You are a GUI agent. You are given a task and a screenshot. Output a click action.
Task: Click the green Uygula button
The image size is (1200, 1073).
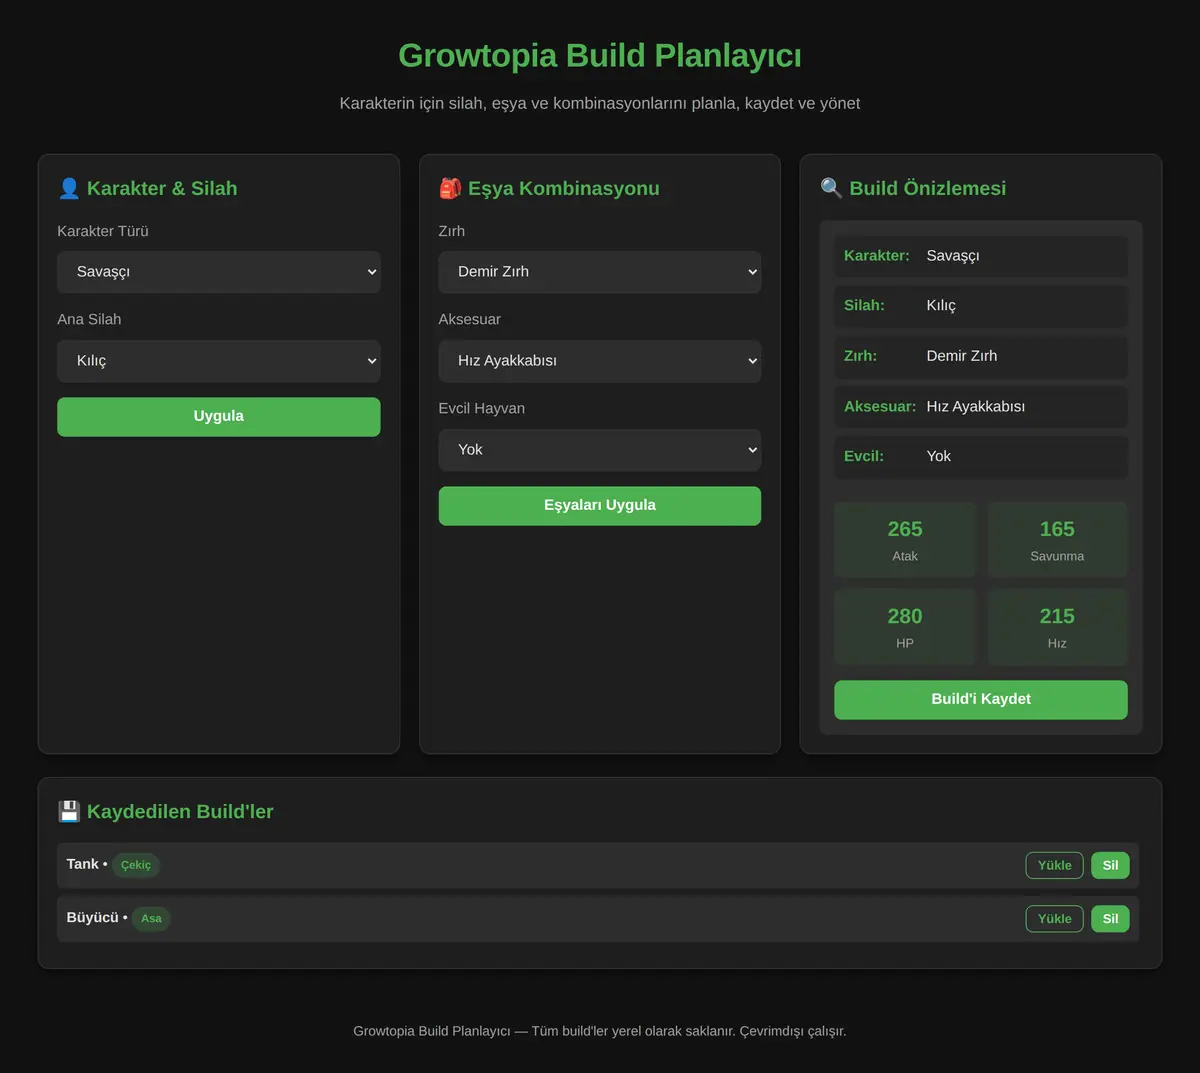pyautogui.click(x=219, y=417)
